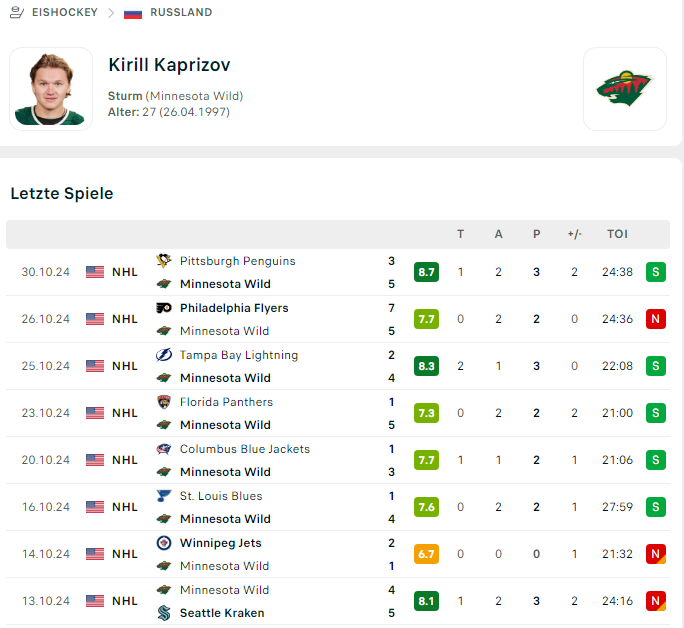The height and width of the screenshot is (628, 684).
Task: Click Kirill Kaprizov's player photo
Action: 51,89
